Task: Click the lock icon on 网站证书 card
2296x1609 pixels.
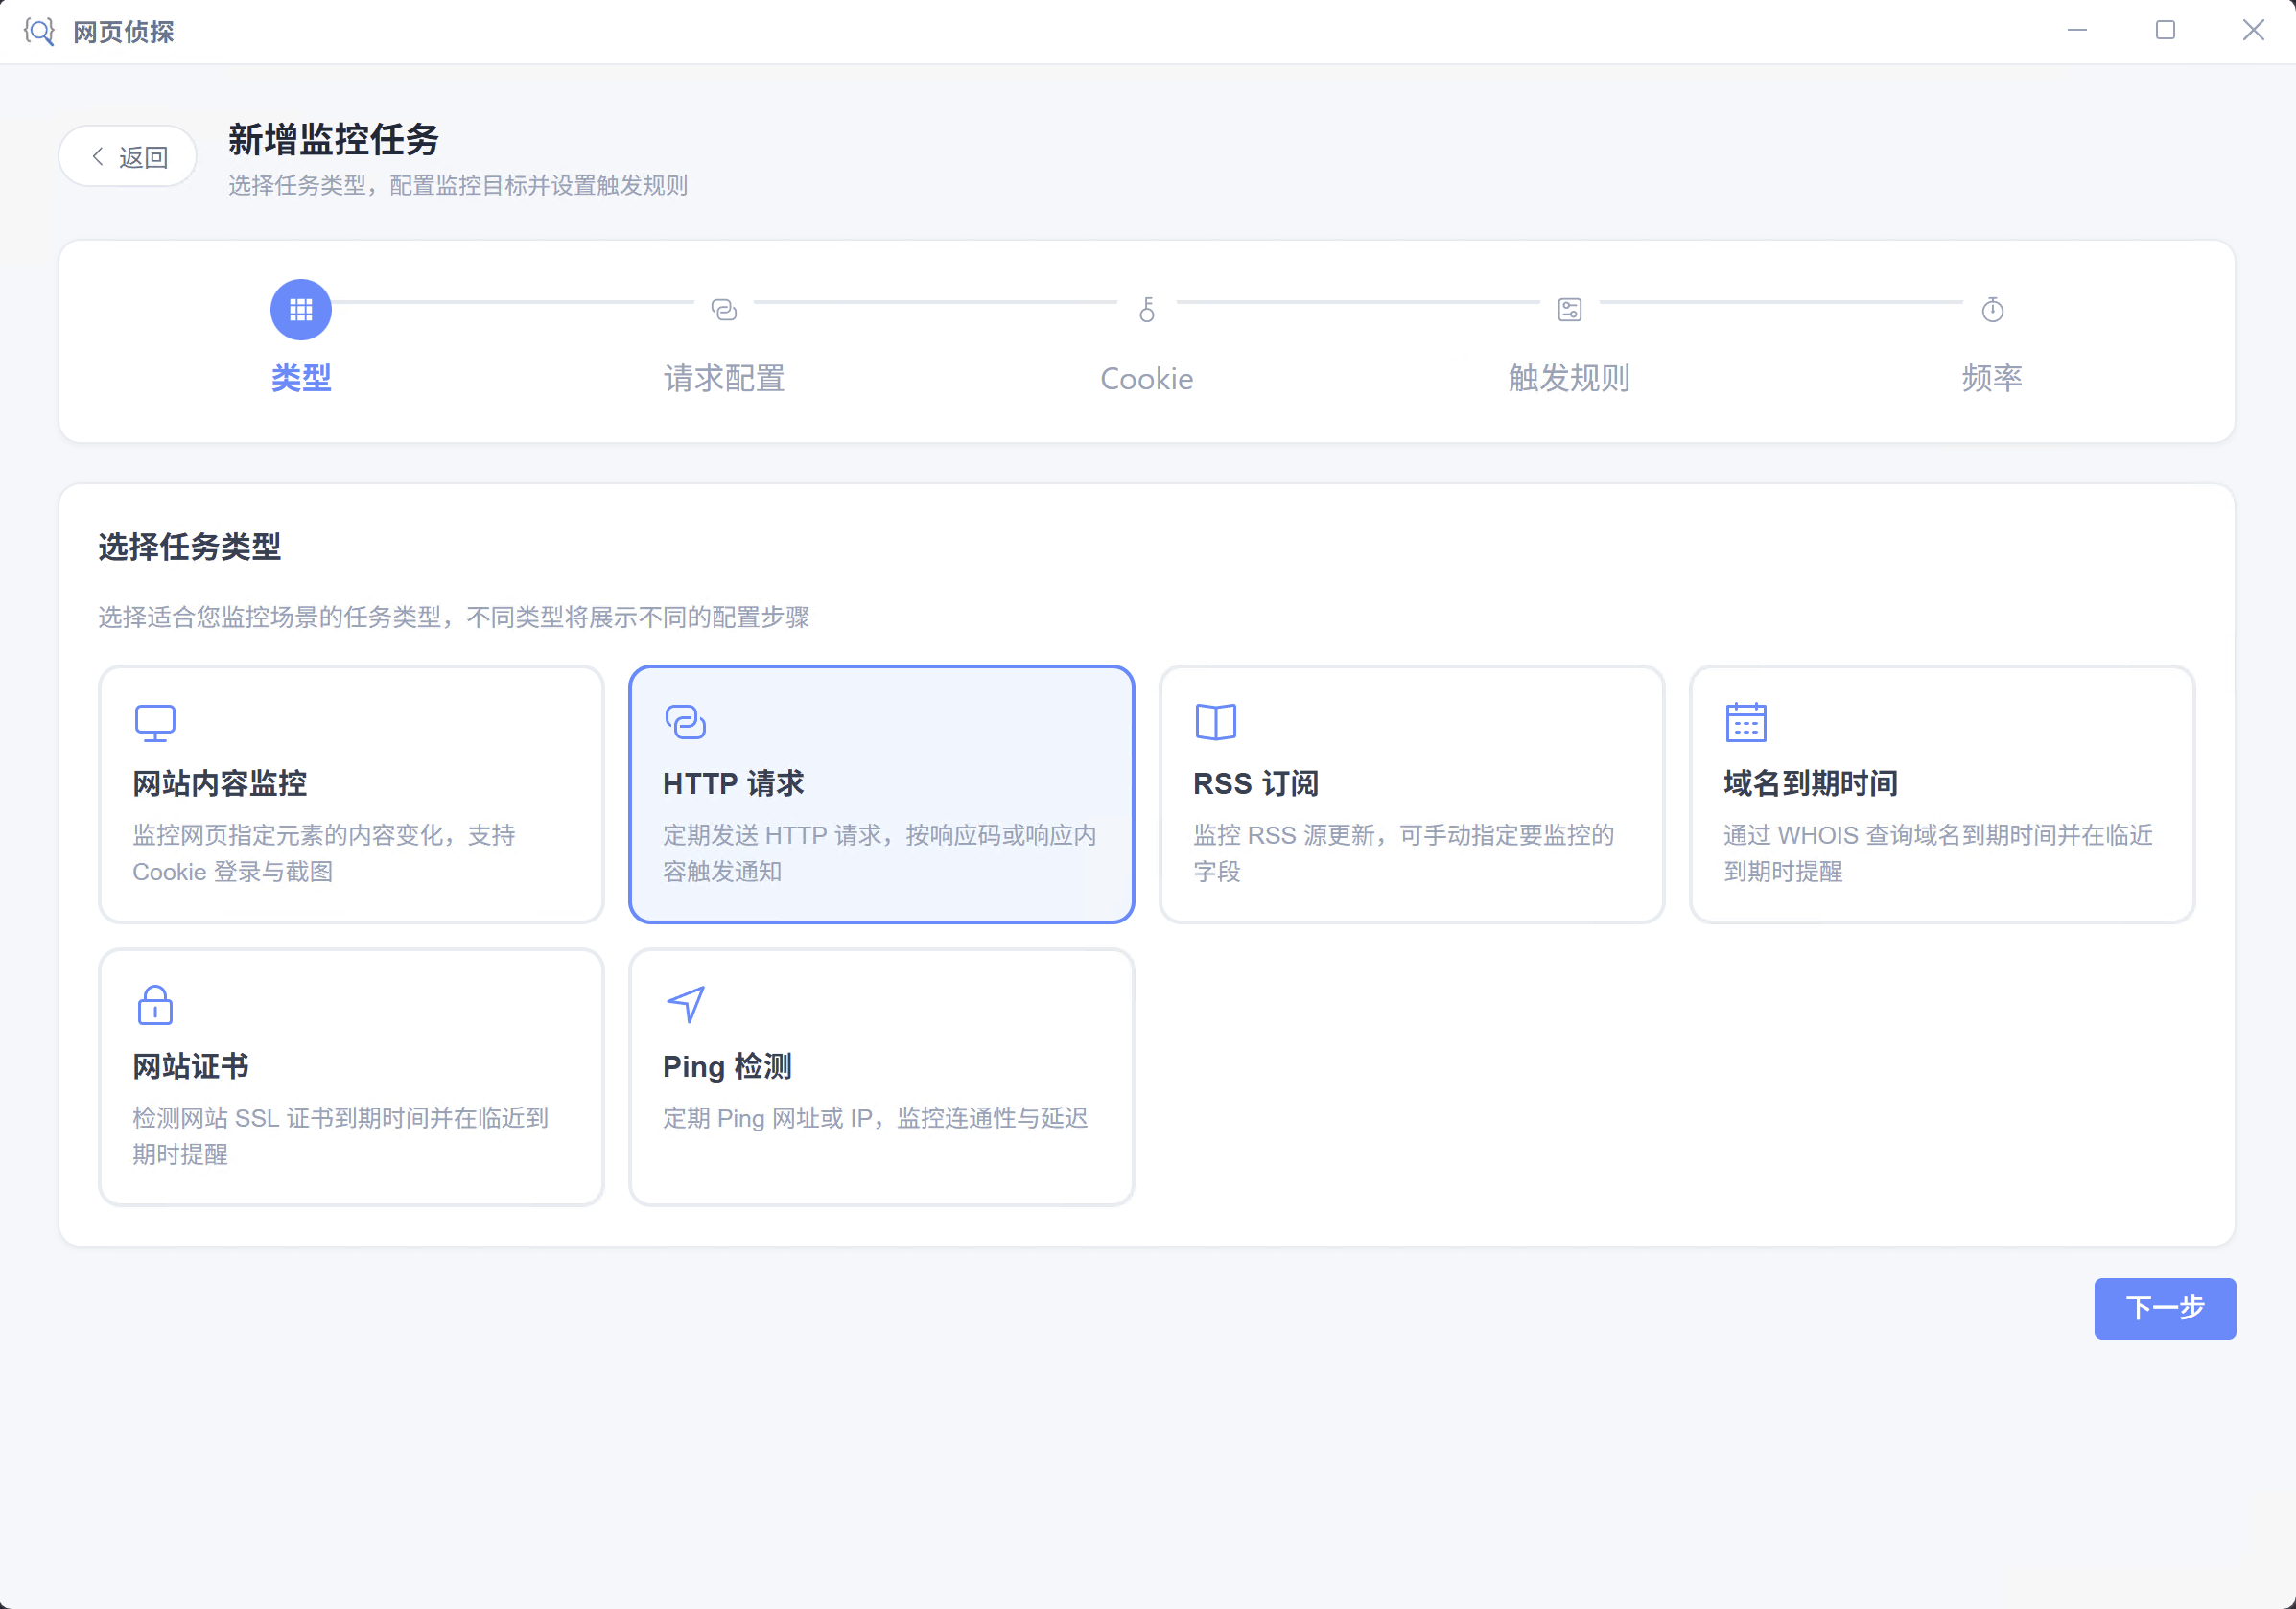Action: (155, 1005)
